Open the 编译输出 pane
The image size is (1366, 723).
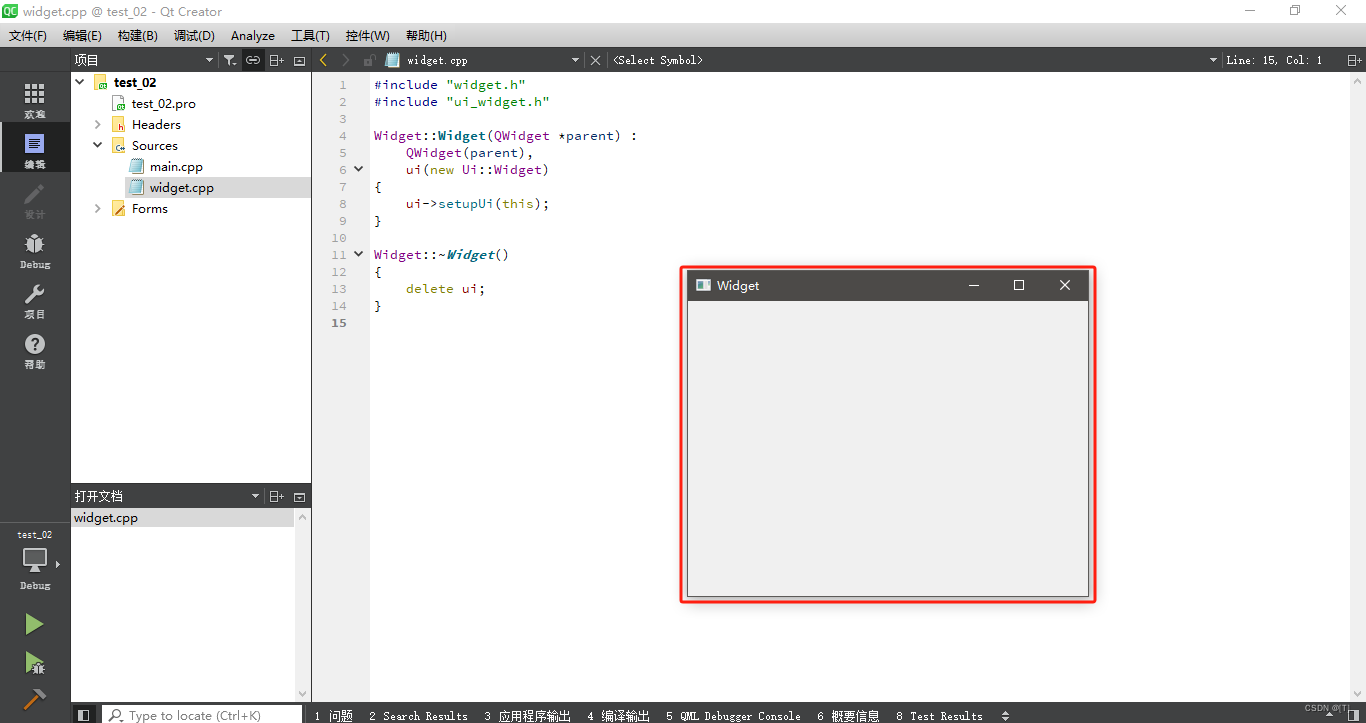tap(618, 715)
